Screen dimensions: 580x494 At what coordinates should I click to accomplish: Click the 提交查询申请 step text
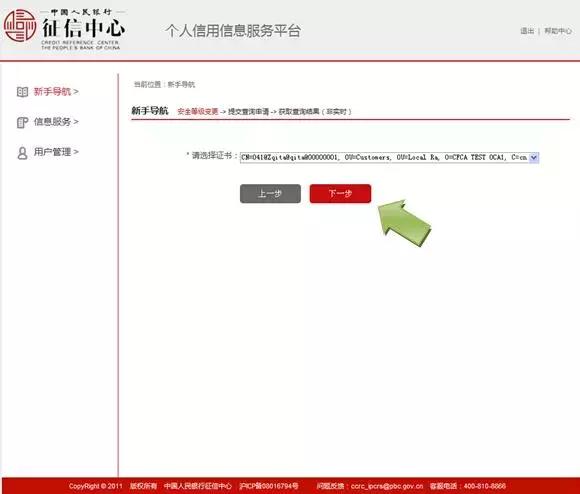tap(248, 111)
